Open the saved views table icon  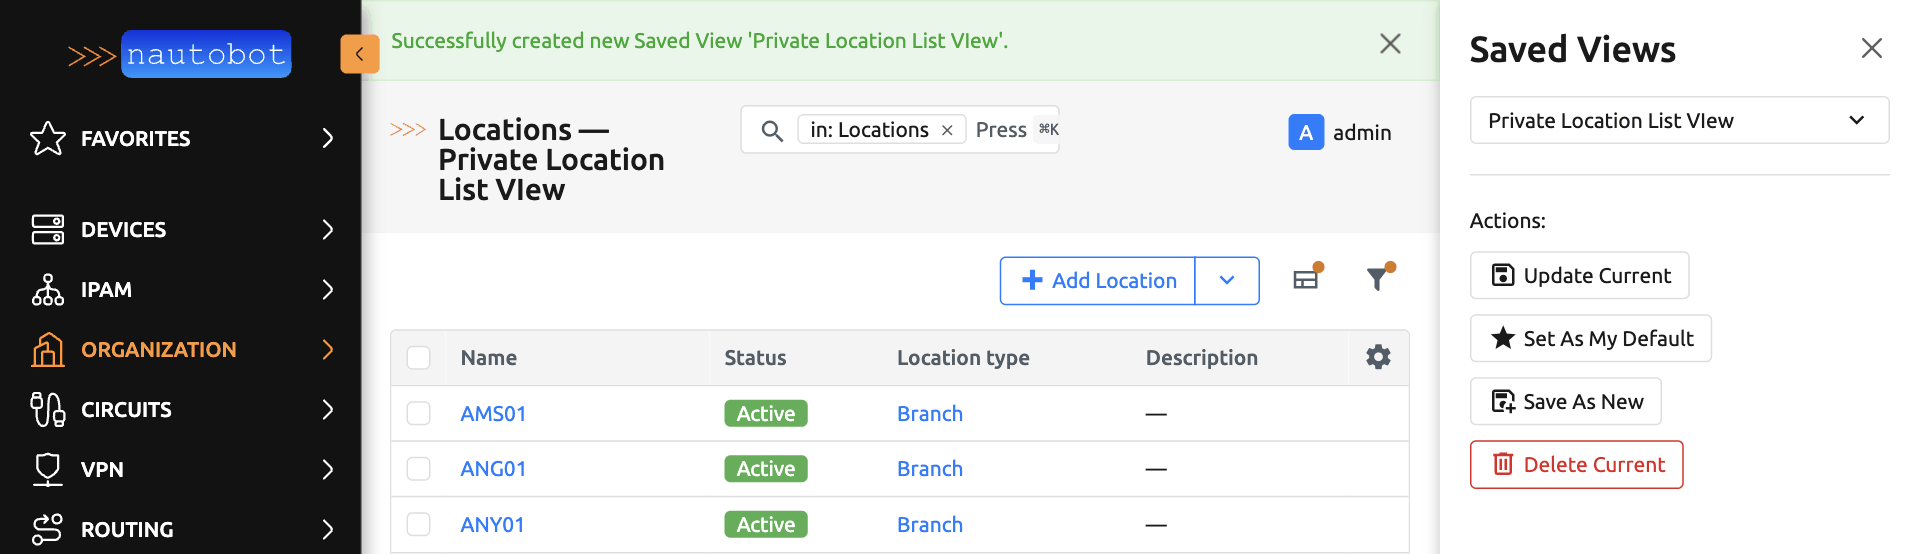pos(1306,280)
